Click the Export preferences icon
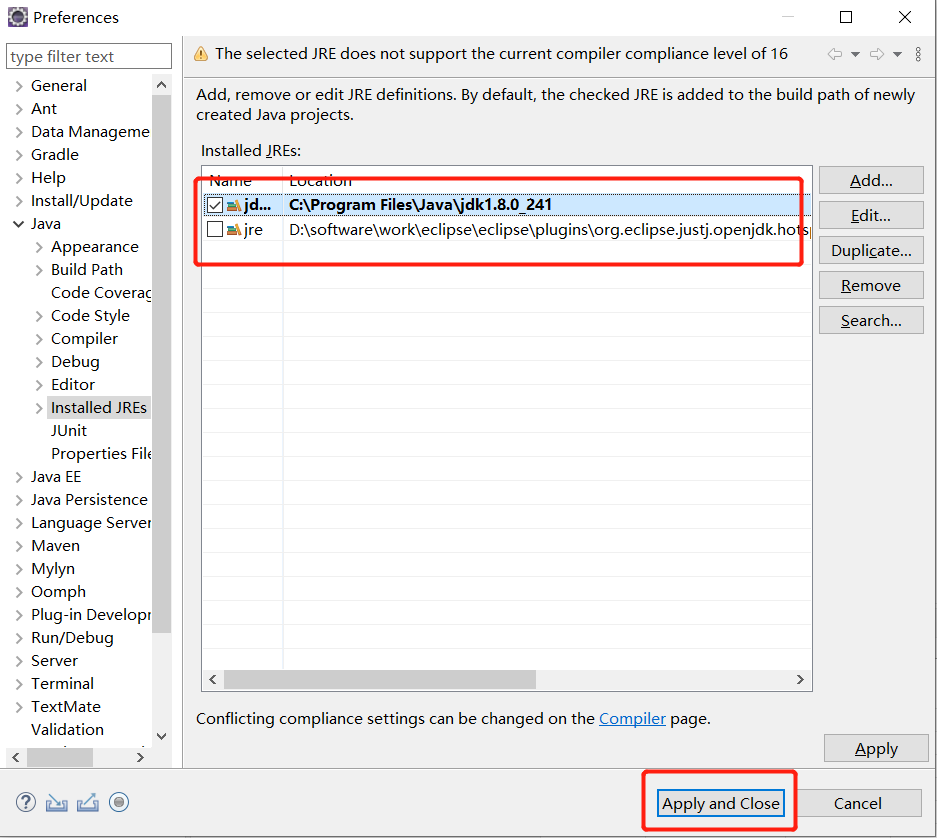Viewport: 937px width, 838px height. (88, 802)
